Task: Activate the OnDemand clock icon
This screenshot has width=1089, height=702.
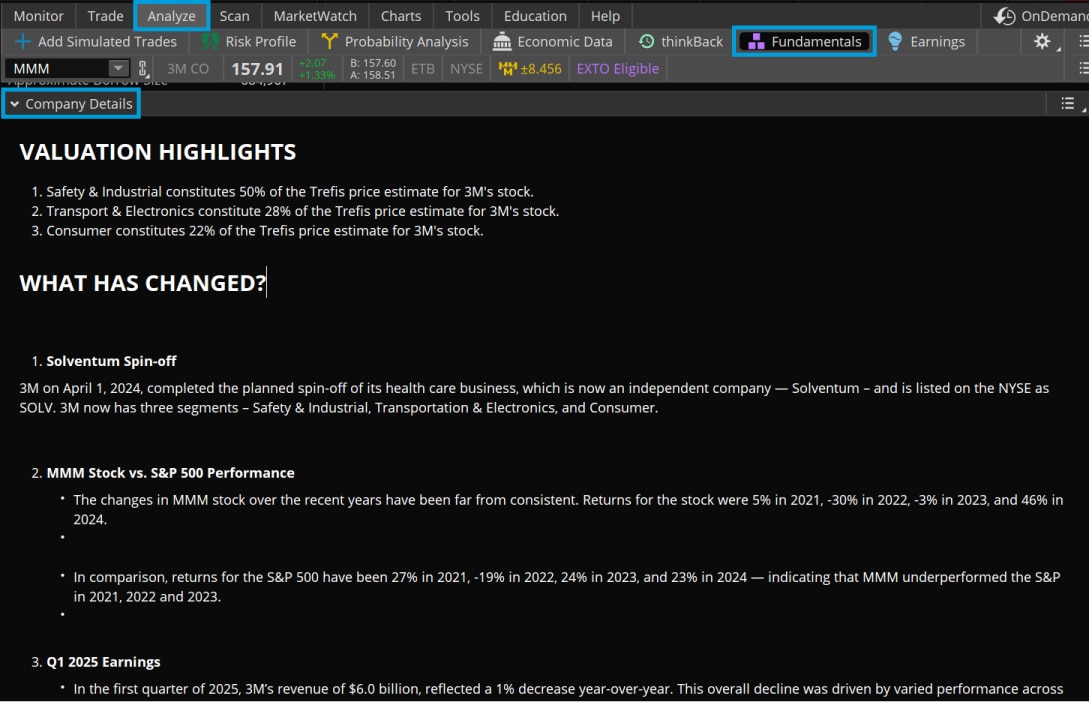Action: click(1004, 16)
